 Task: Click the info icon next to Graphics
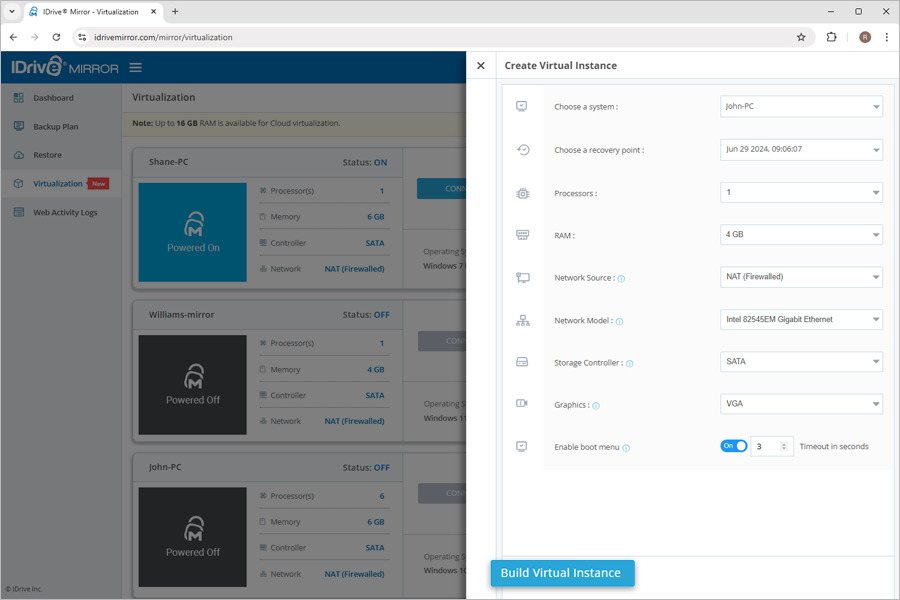pos(596,406)
